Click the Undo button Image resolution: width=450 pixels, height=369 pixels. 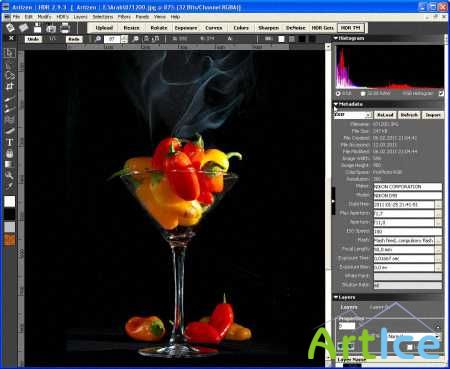(33, 39)
